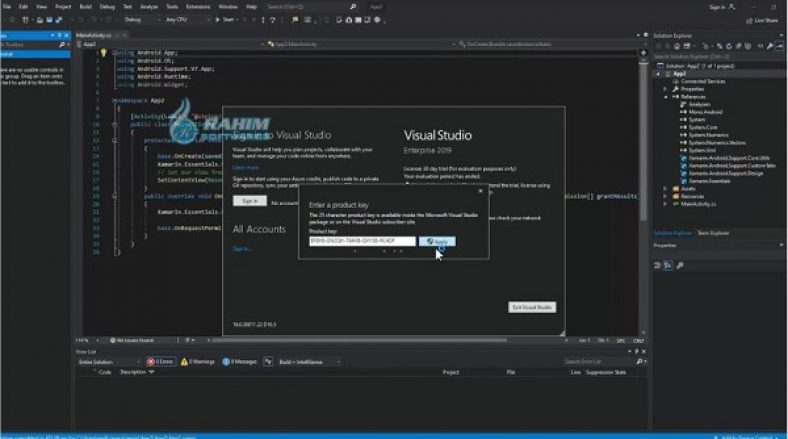788x439 pixels.
Task: Click the Sign in button under Visual Studio
Action: point(250,201)
